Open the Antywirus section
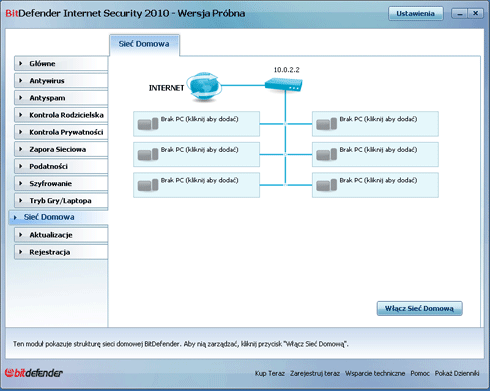 click(61, 81)
